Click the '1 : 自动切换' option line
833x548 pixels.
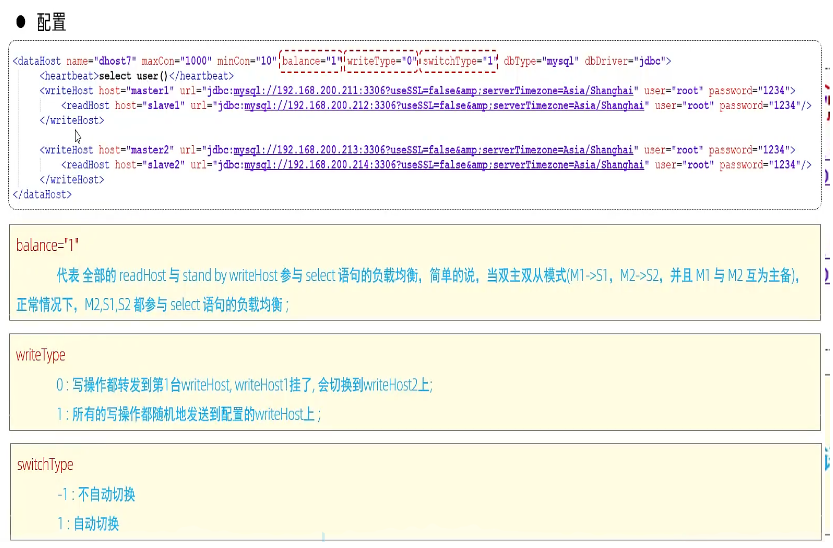(x=88, y=524)
